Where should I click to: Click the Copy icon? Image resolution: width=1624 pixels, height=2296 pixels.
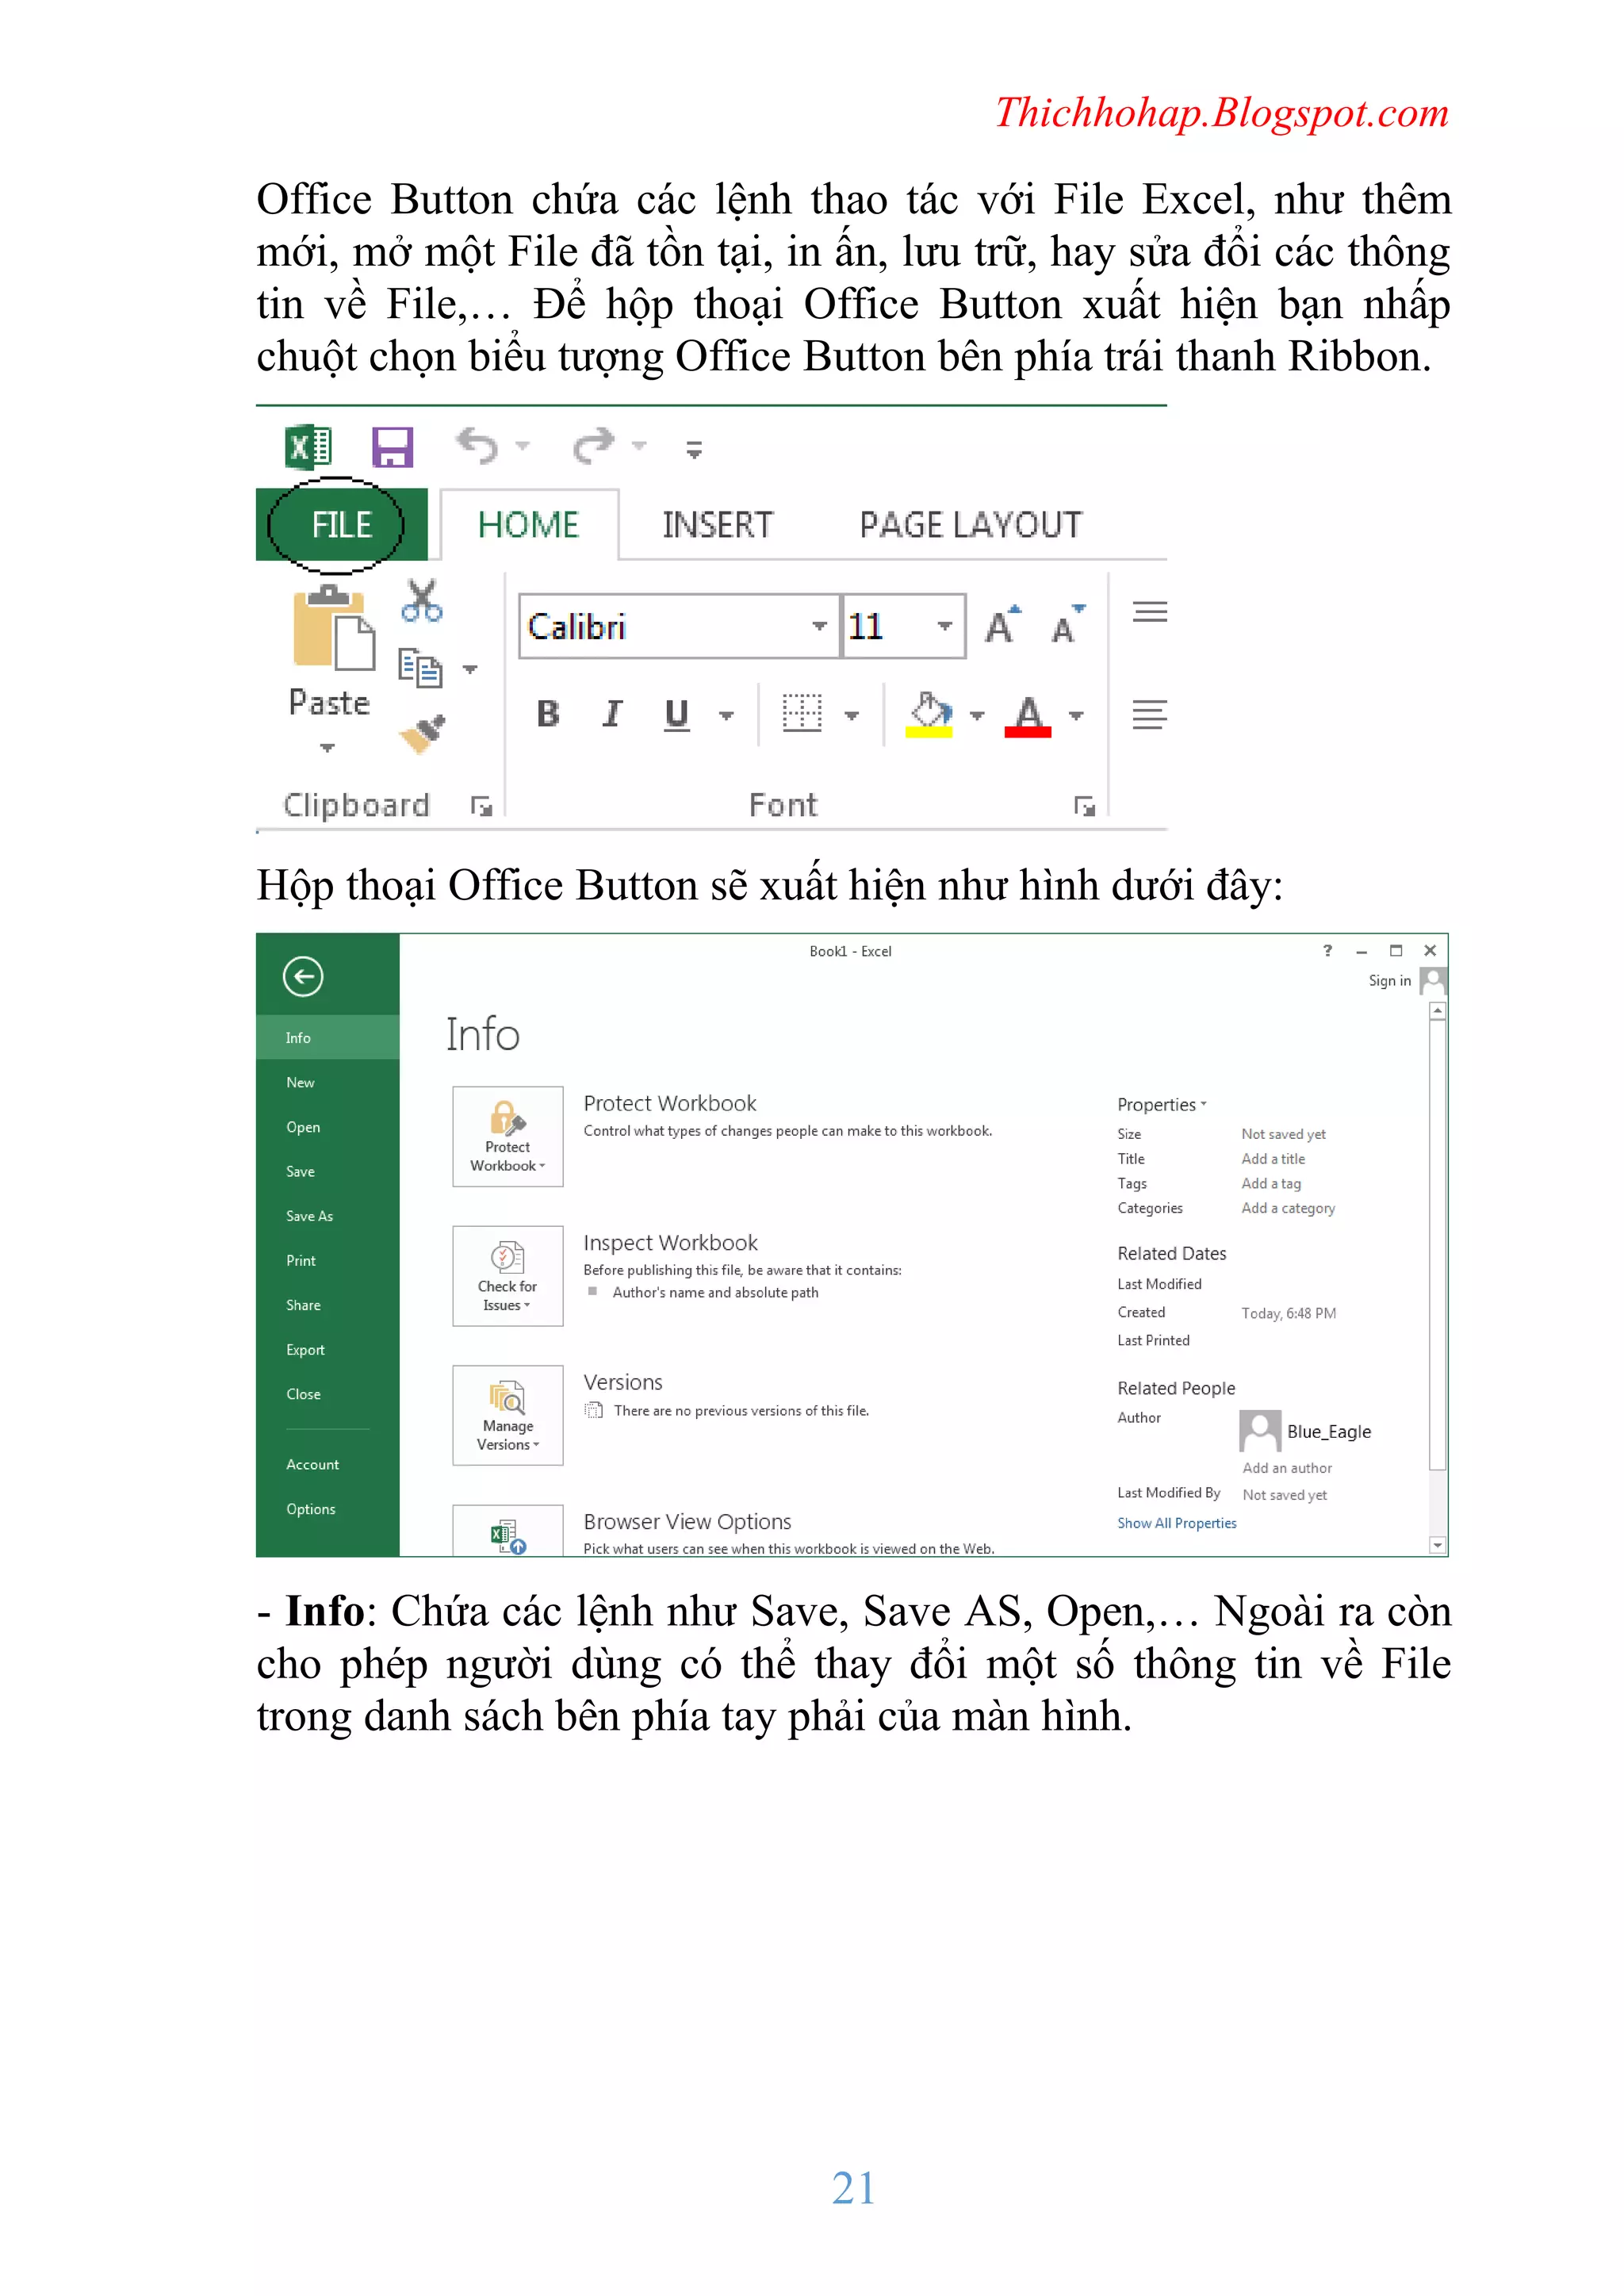[420, 668]
